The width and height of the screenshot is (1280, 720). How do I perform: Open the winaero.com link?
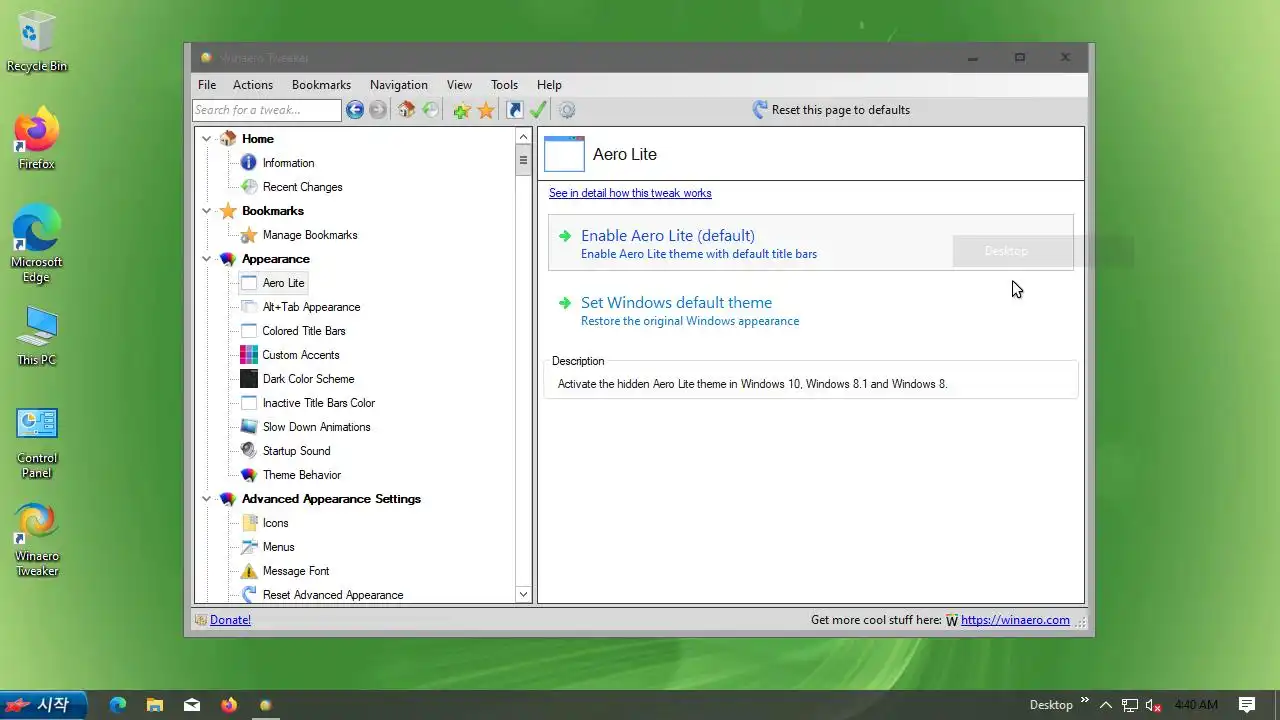[x=1015, y=620]
